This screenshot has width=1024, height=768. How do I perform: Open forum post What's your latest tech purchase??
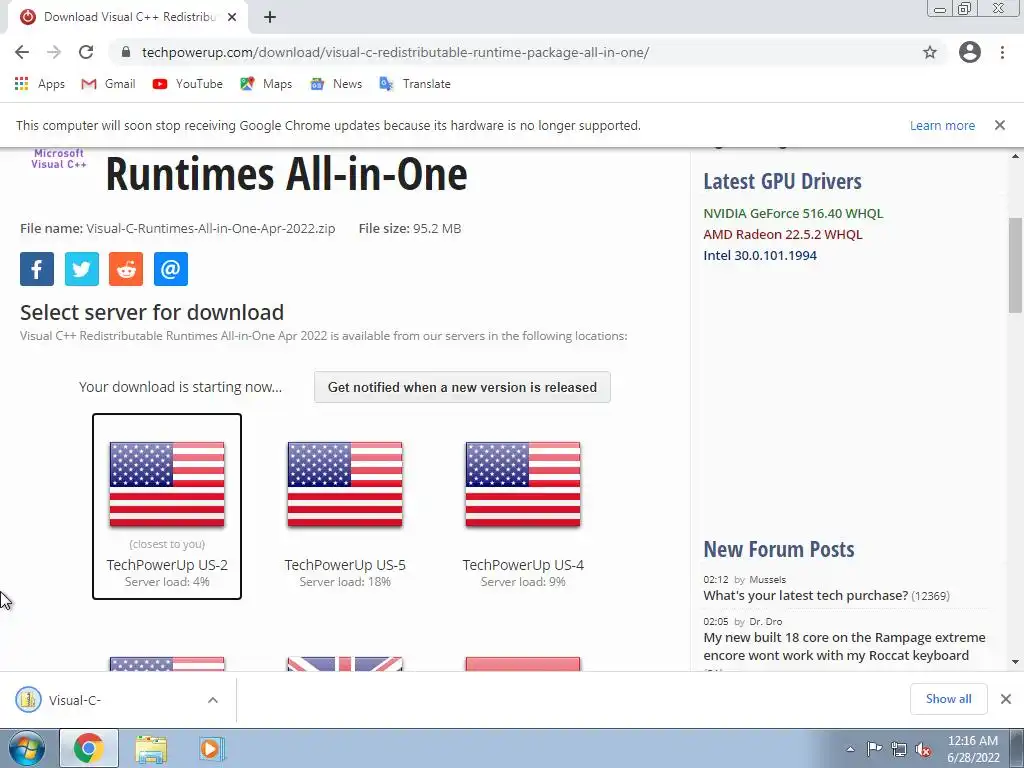click(x=805, y=596)
